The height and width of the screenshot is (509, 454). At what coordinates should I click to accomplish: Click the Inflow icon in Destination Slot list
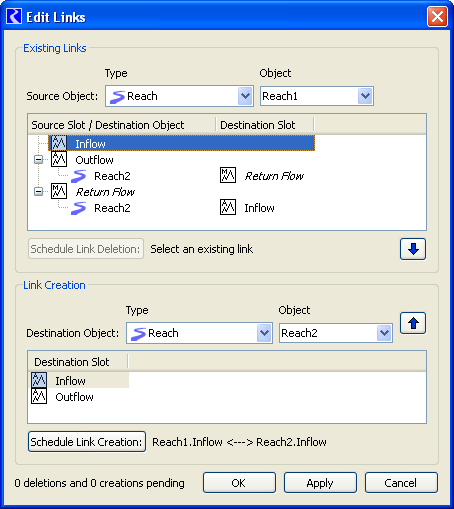pyautogui.click(x=39, y=380)
